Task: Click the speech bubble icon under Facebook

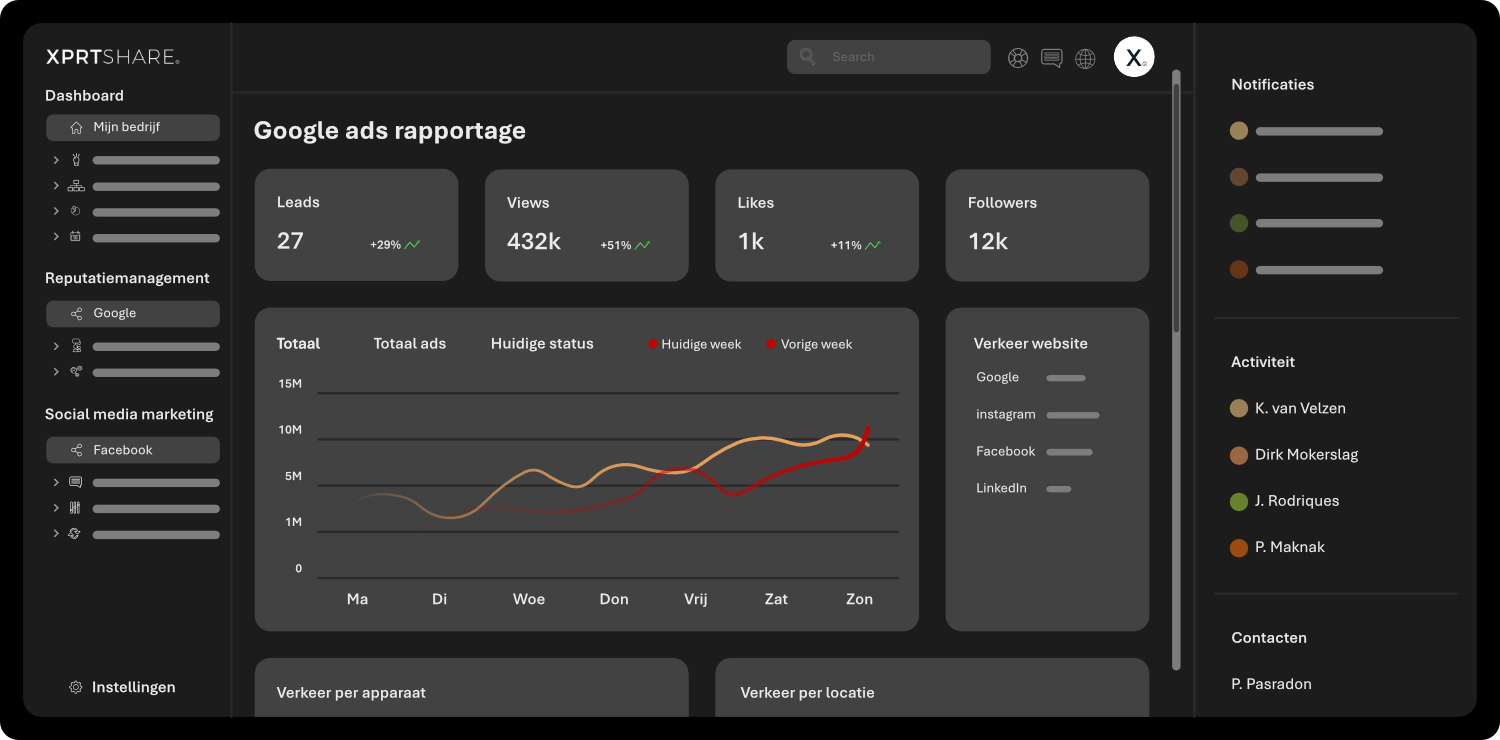Action: (76, 482)
